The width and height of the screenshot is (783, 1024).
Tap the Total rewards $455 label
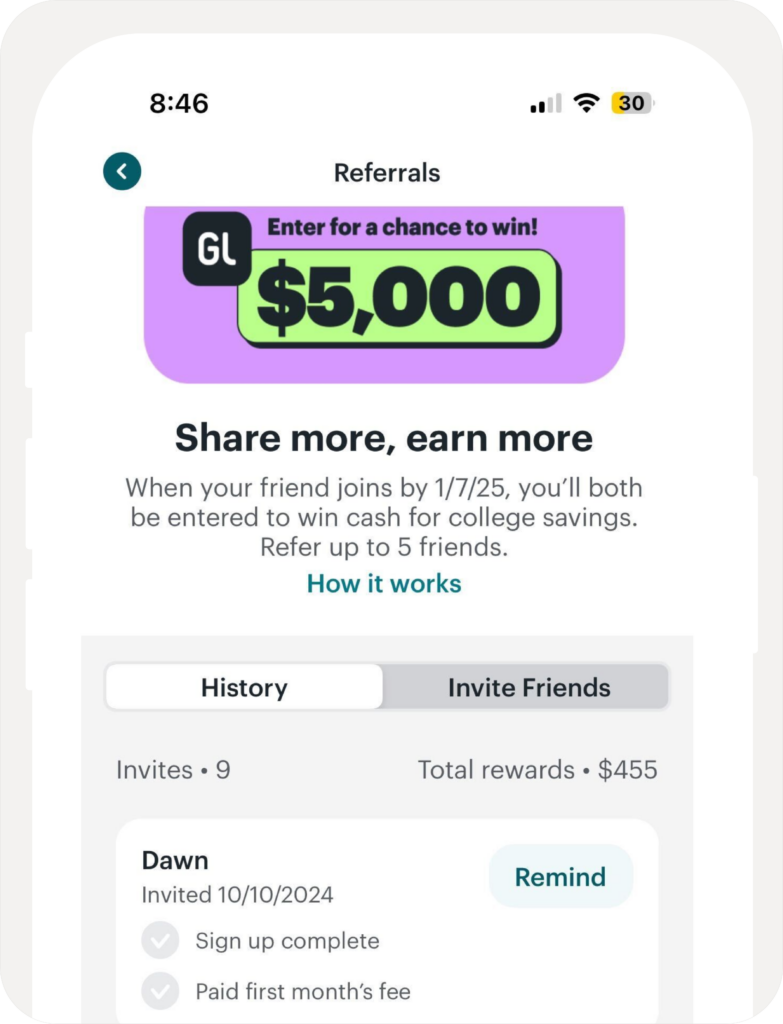click(x=537, y=770)
